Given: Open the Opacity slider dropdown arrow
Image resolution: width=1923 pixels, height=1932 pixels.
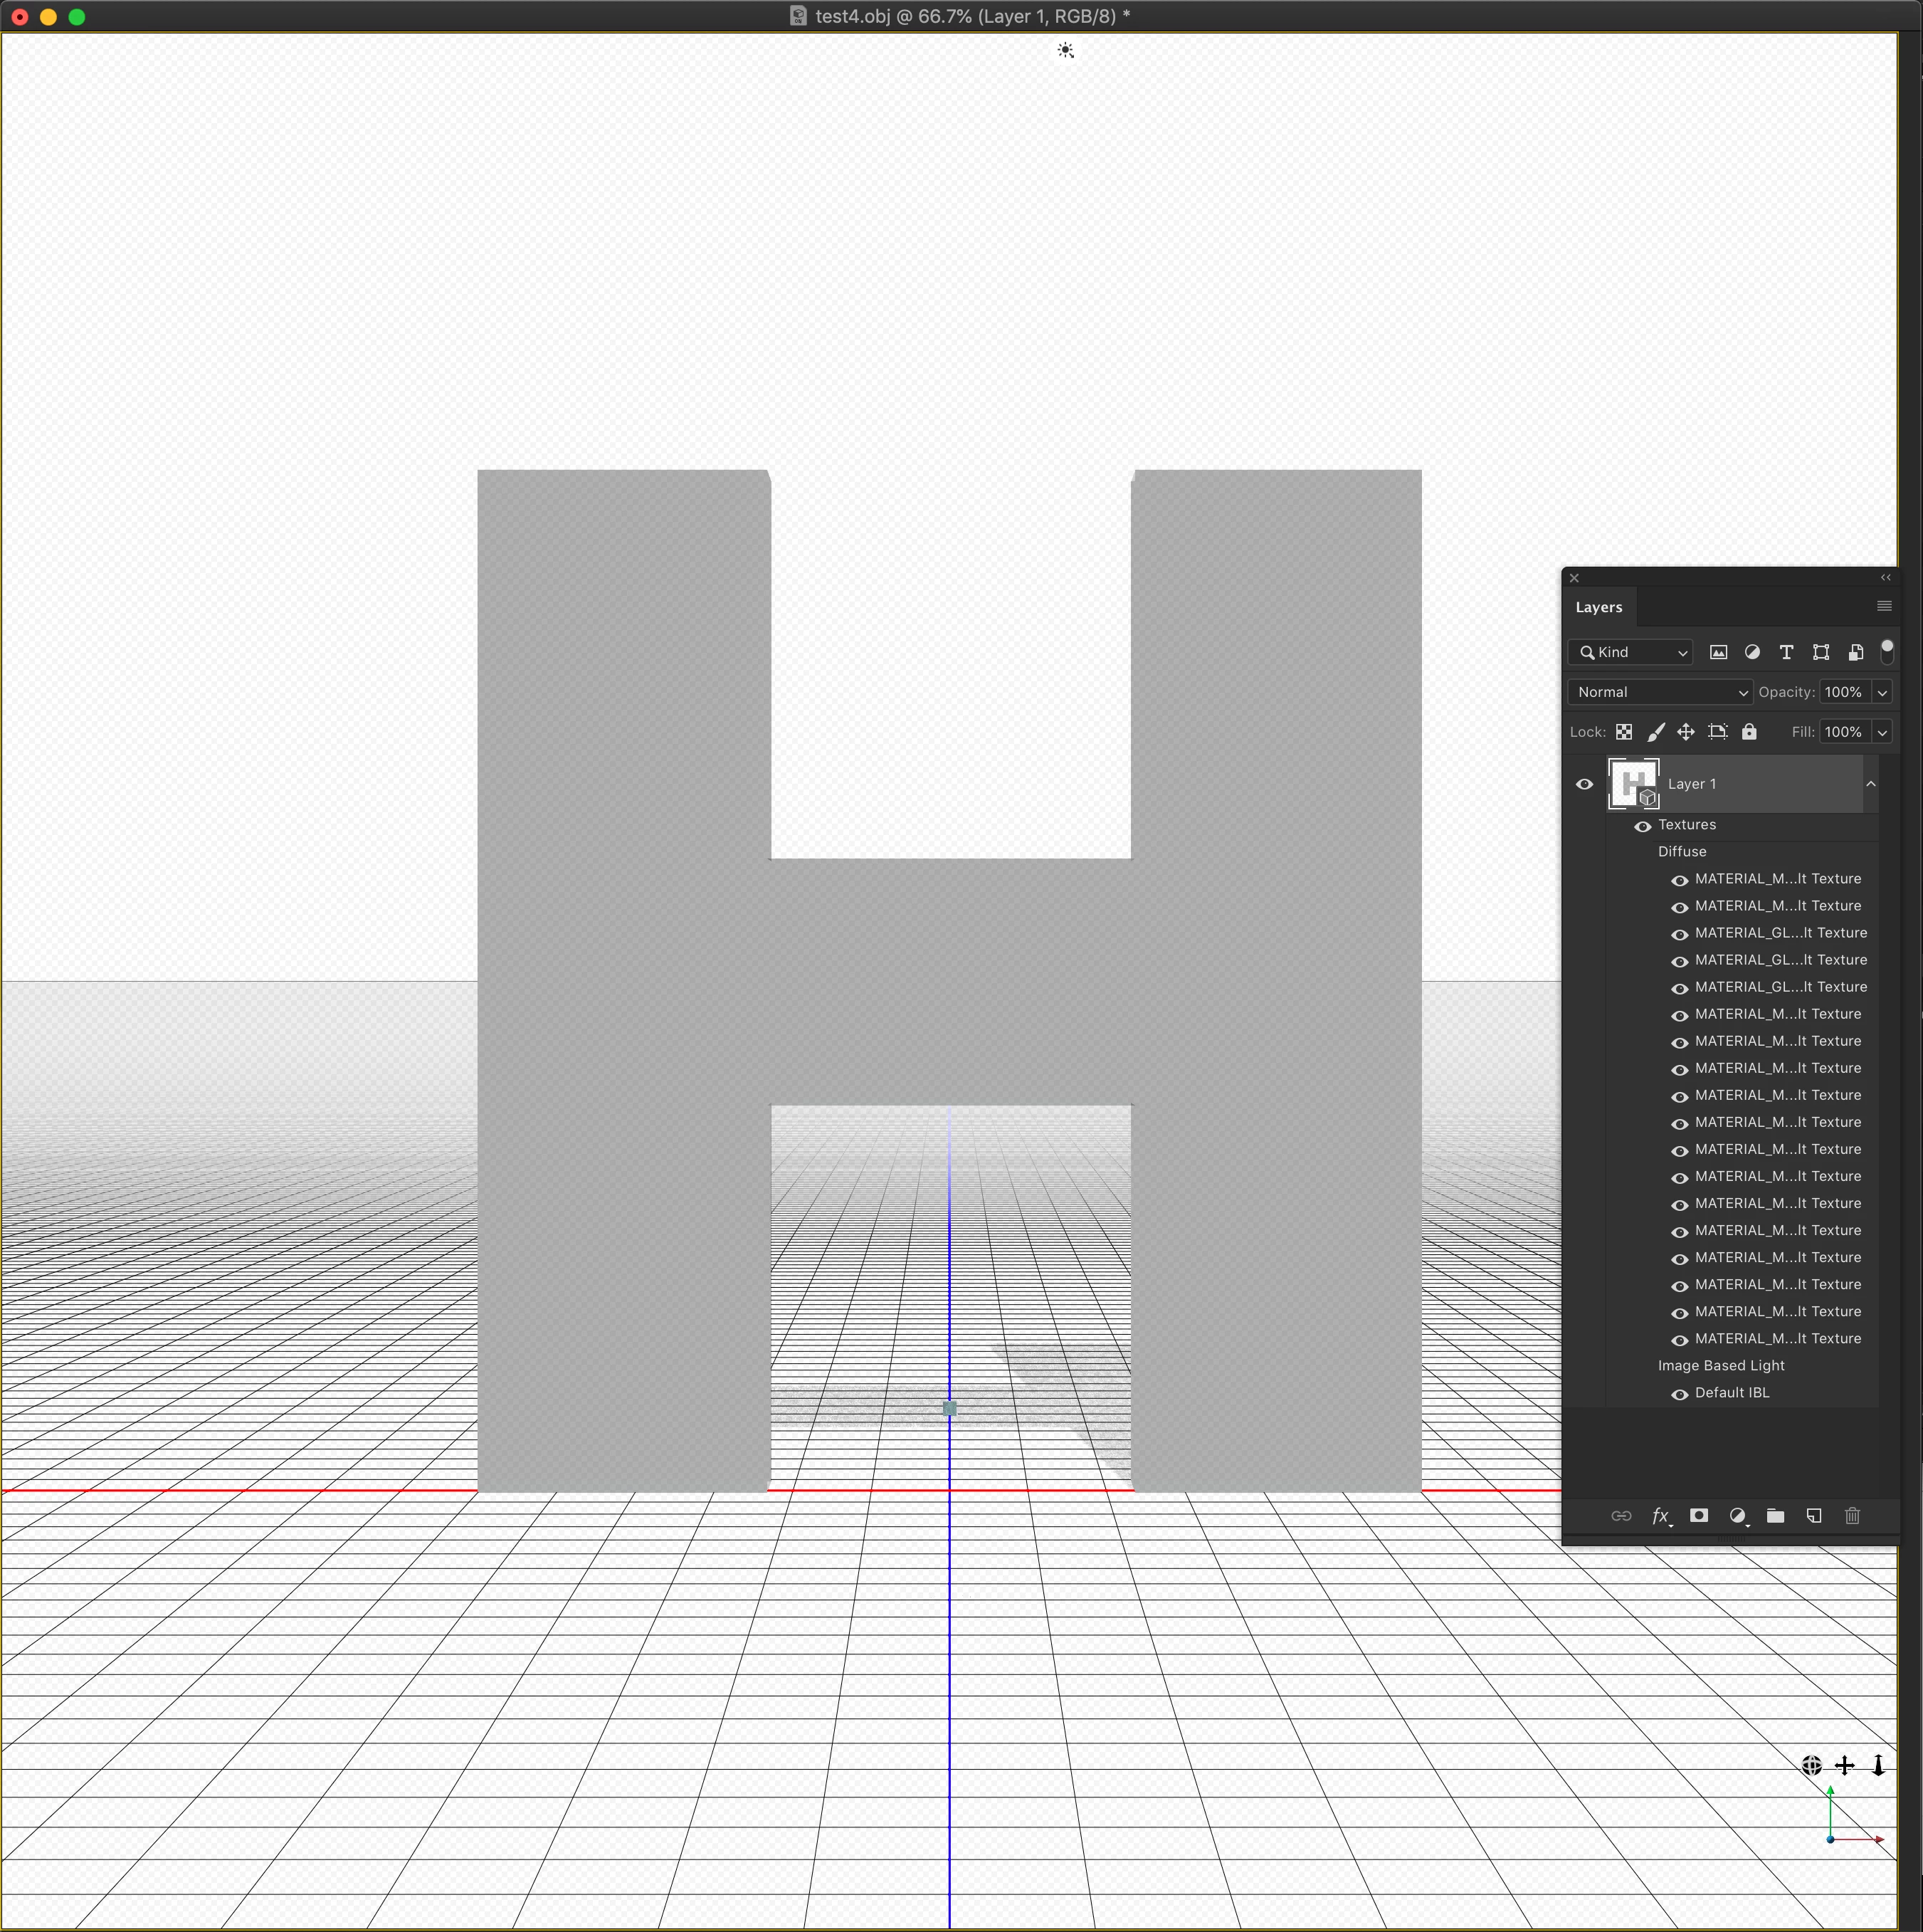Looking at the screenshot, I should 1882,692.
